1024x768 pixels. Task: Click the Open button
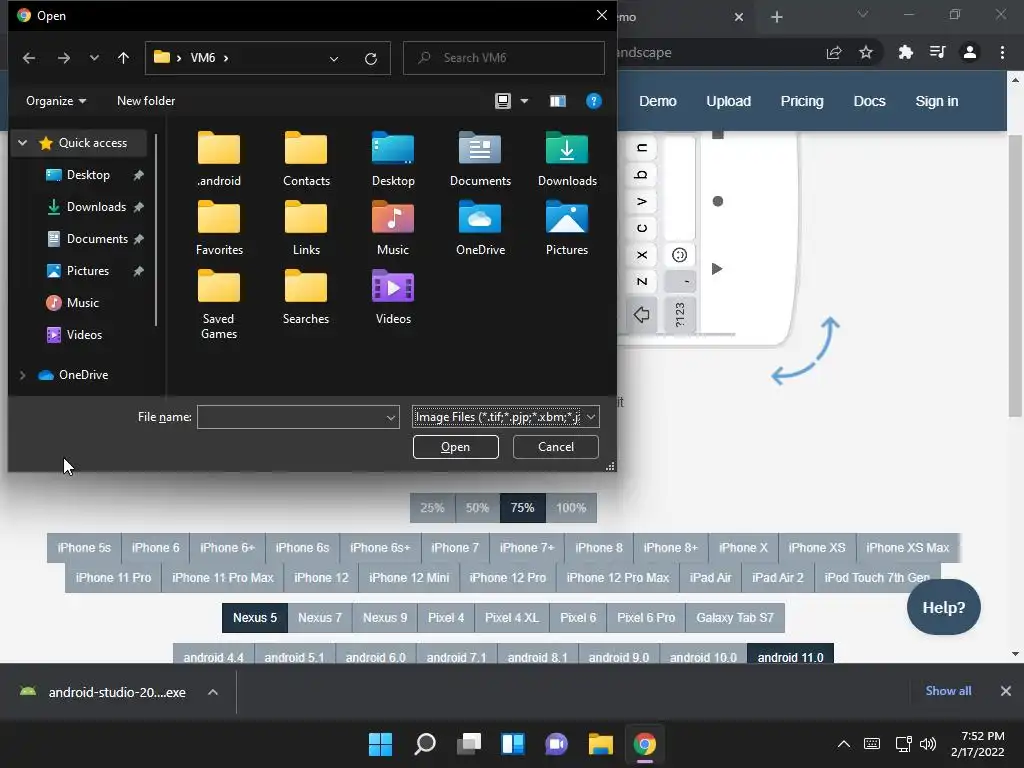456,447
